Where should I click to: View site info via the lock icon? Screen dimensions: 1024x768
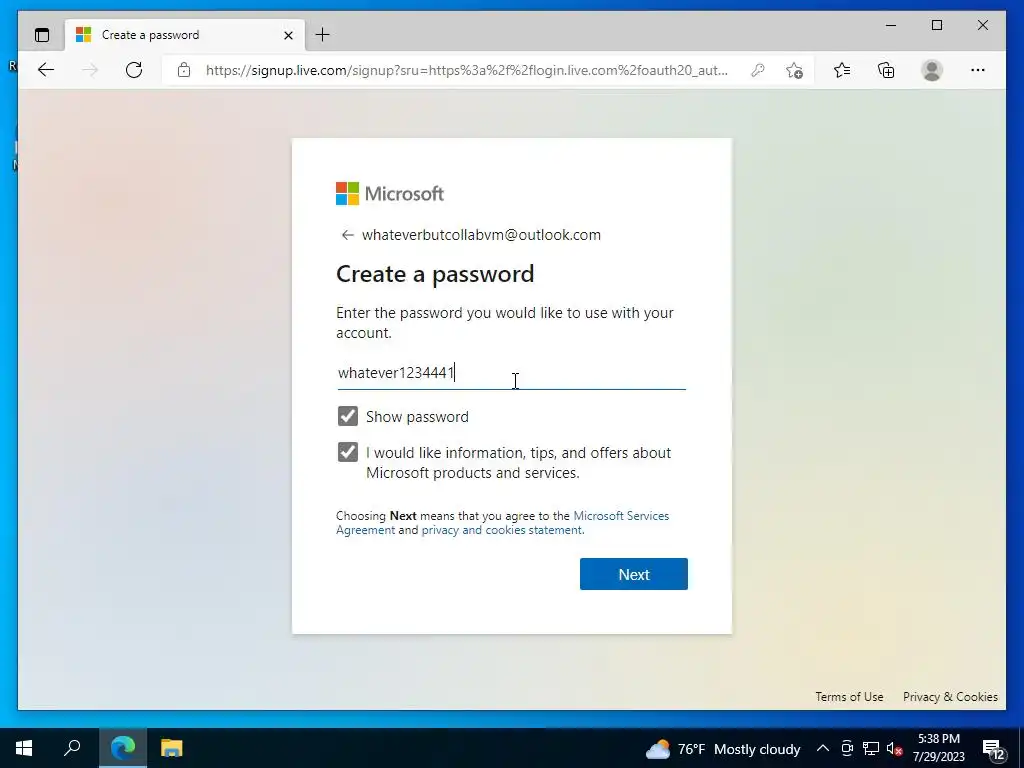pos(184,70)
